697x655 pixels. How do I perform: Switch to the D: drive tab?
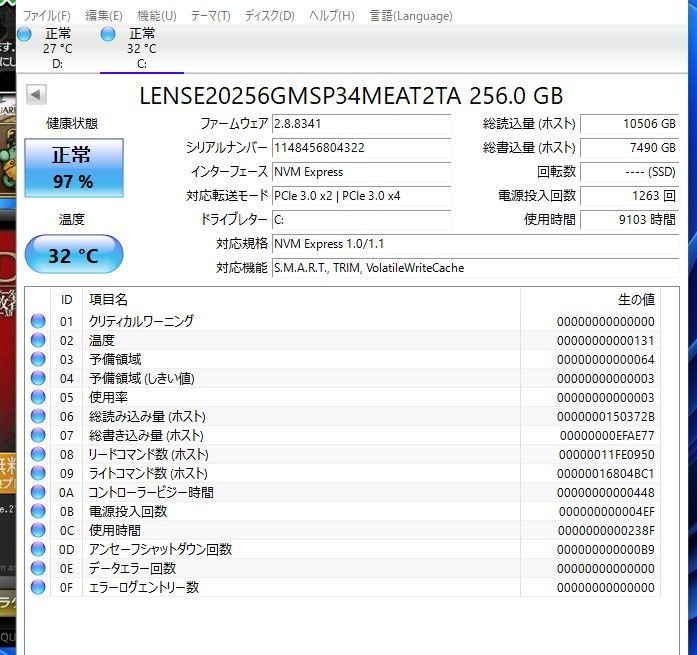point(58,48)
